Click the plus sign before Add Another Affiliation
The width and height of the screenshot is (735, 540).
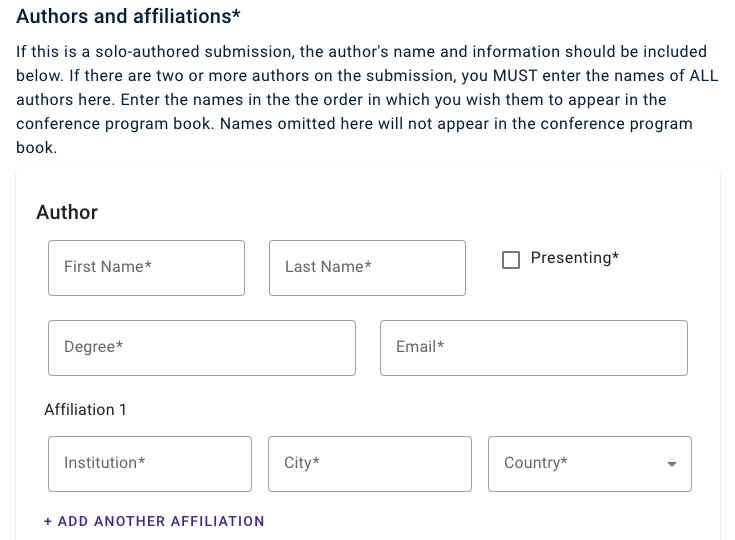pos(48,521)
